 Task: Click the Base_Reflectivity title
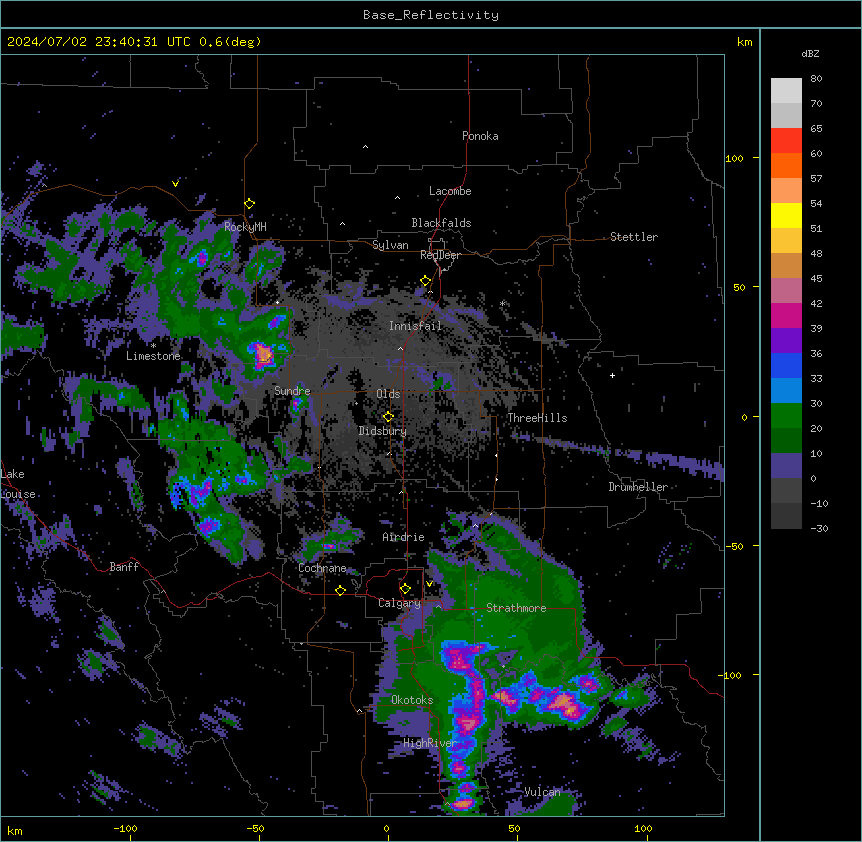tap(431, 15)
